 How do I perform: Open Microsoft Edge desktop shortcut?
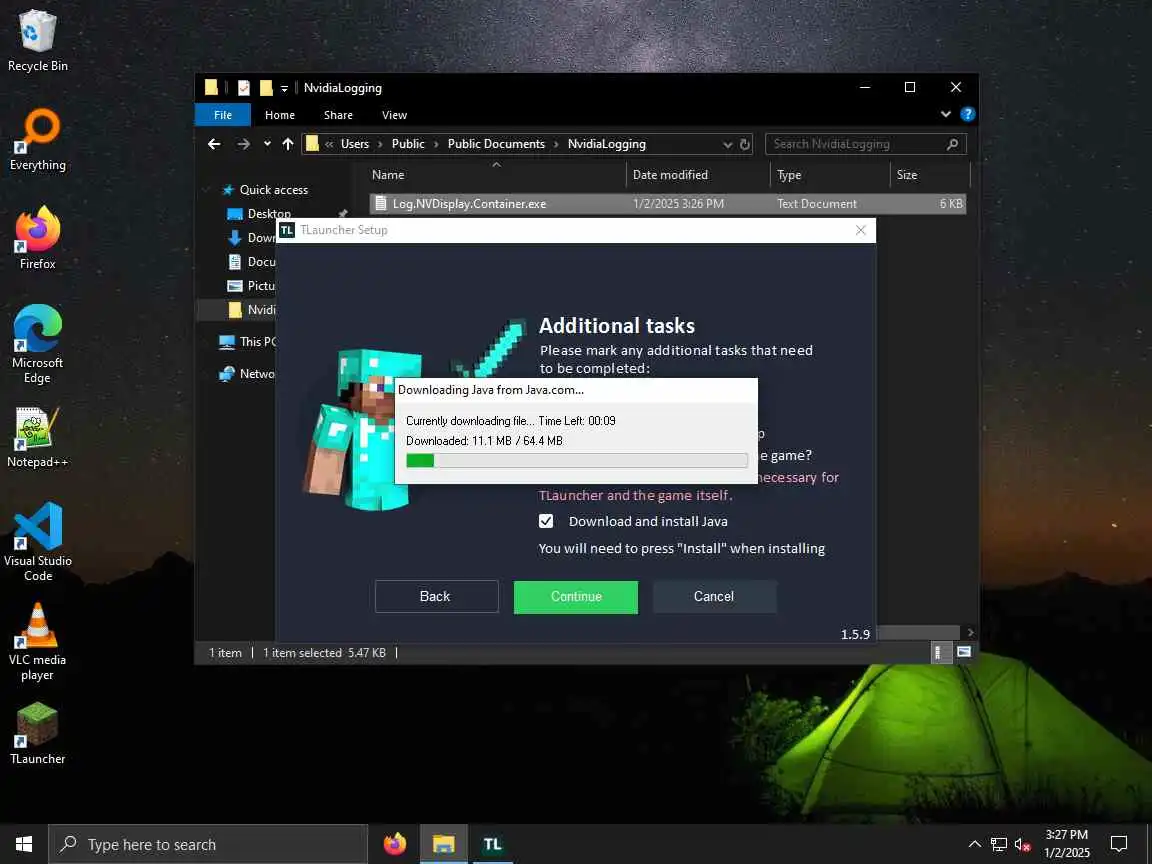point(37,344)
